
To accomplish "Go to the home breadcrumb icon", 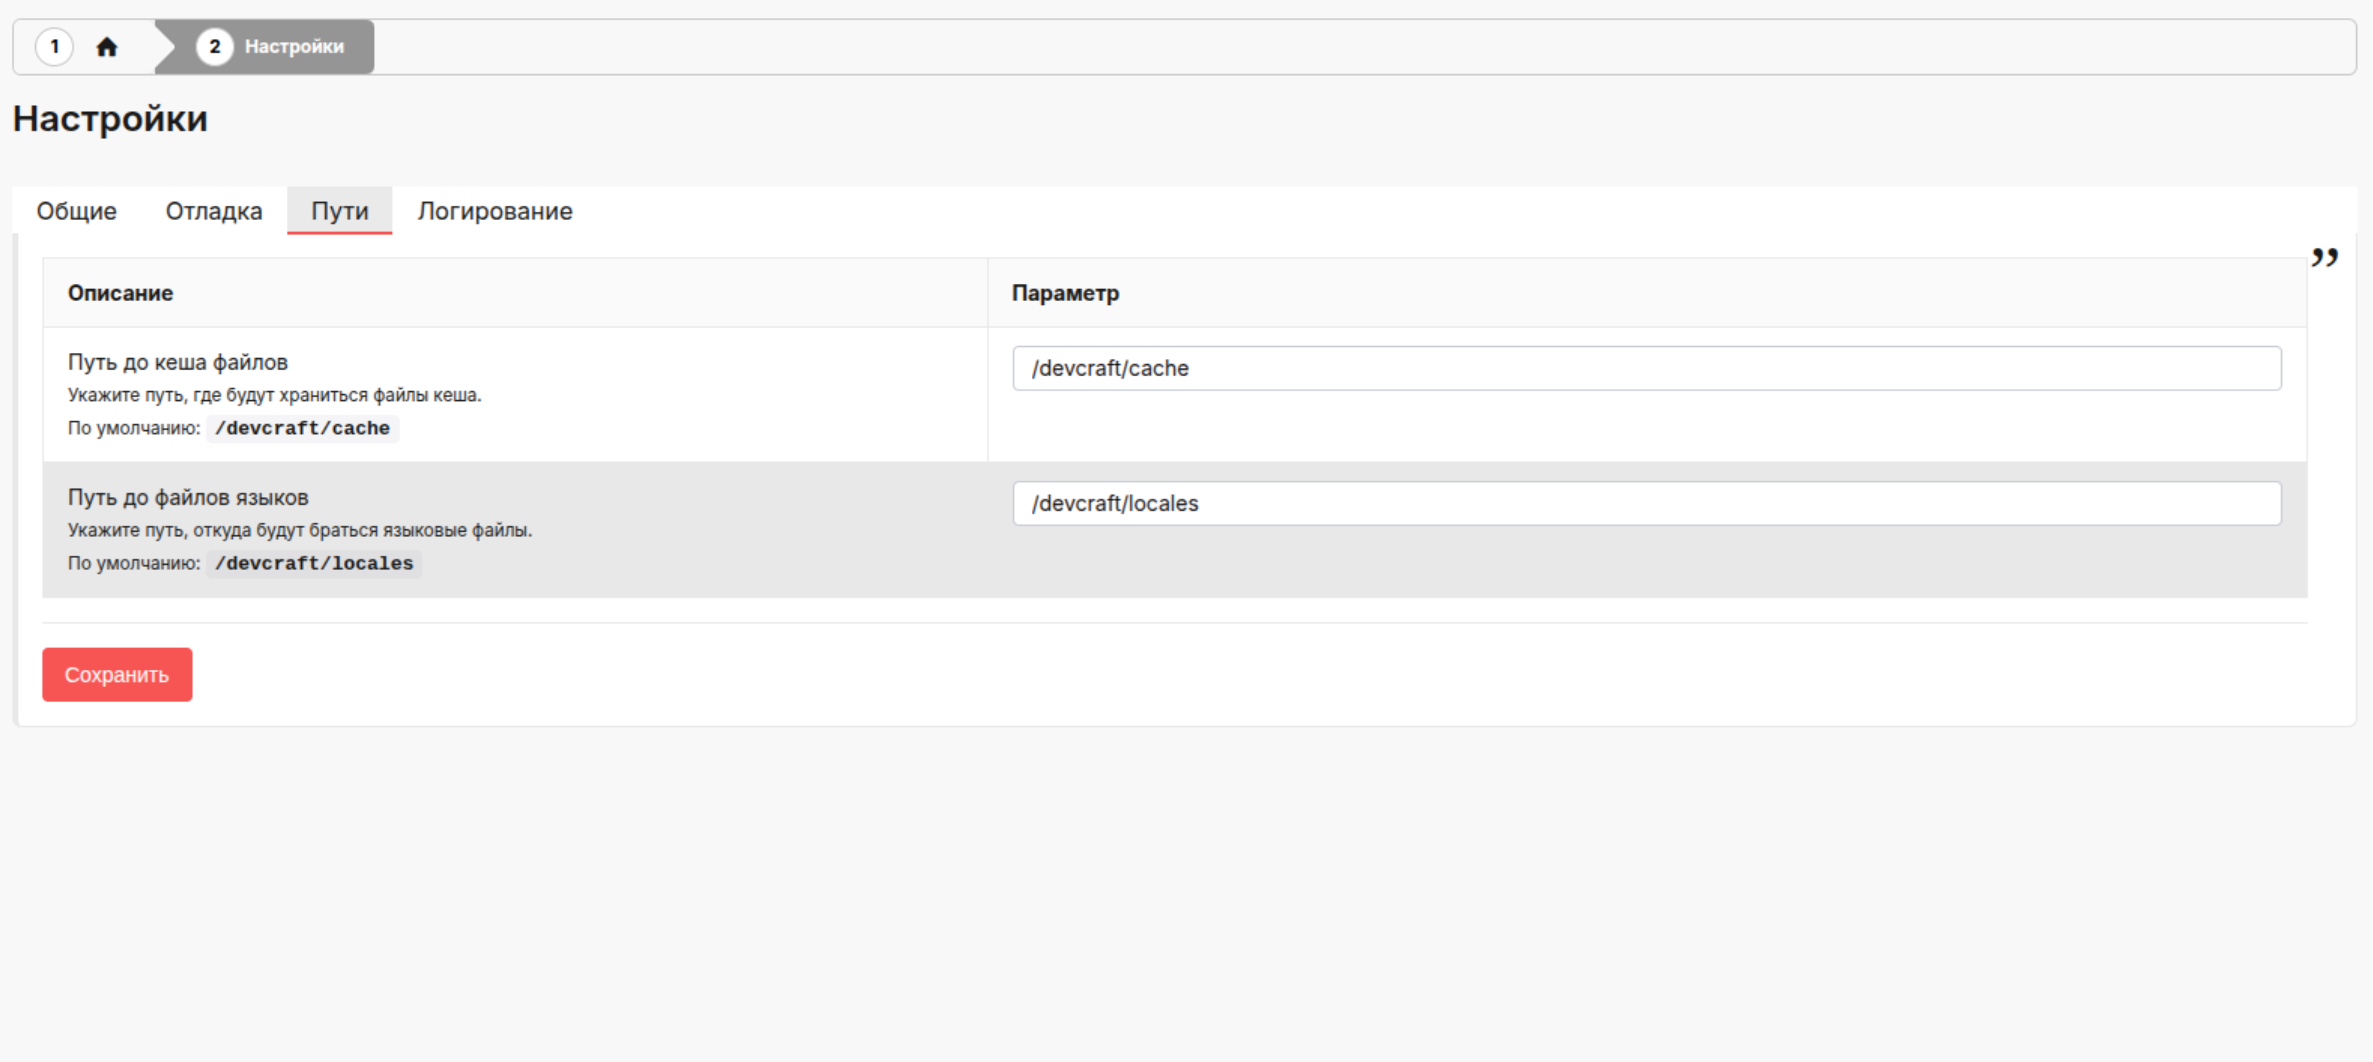I will pyautogui.click(x=107, y=47).
